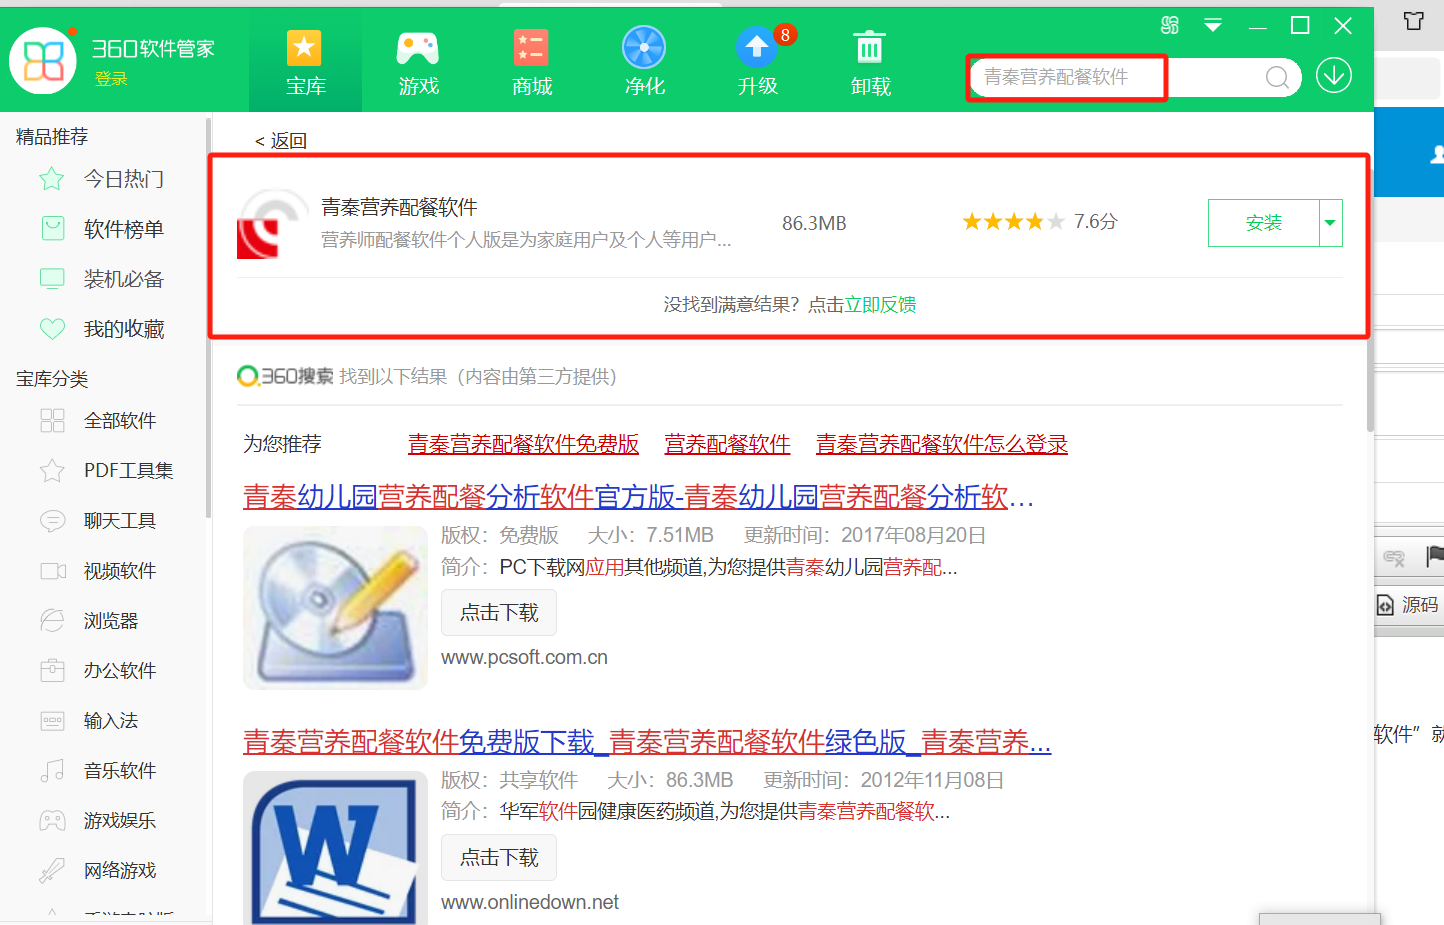Install the 青秦营养配餐软件 app
This screenshot has height=925, width=1444.
1264,223
